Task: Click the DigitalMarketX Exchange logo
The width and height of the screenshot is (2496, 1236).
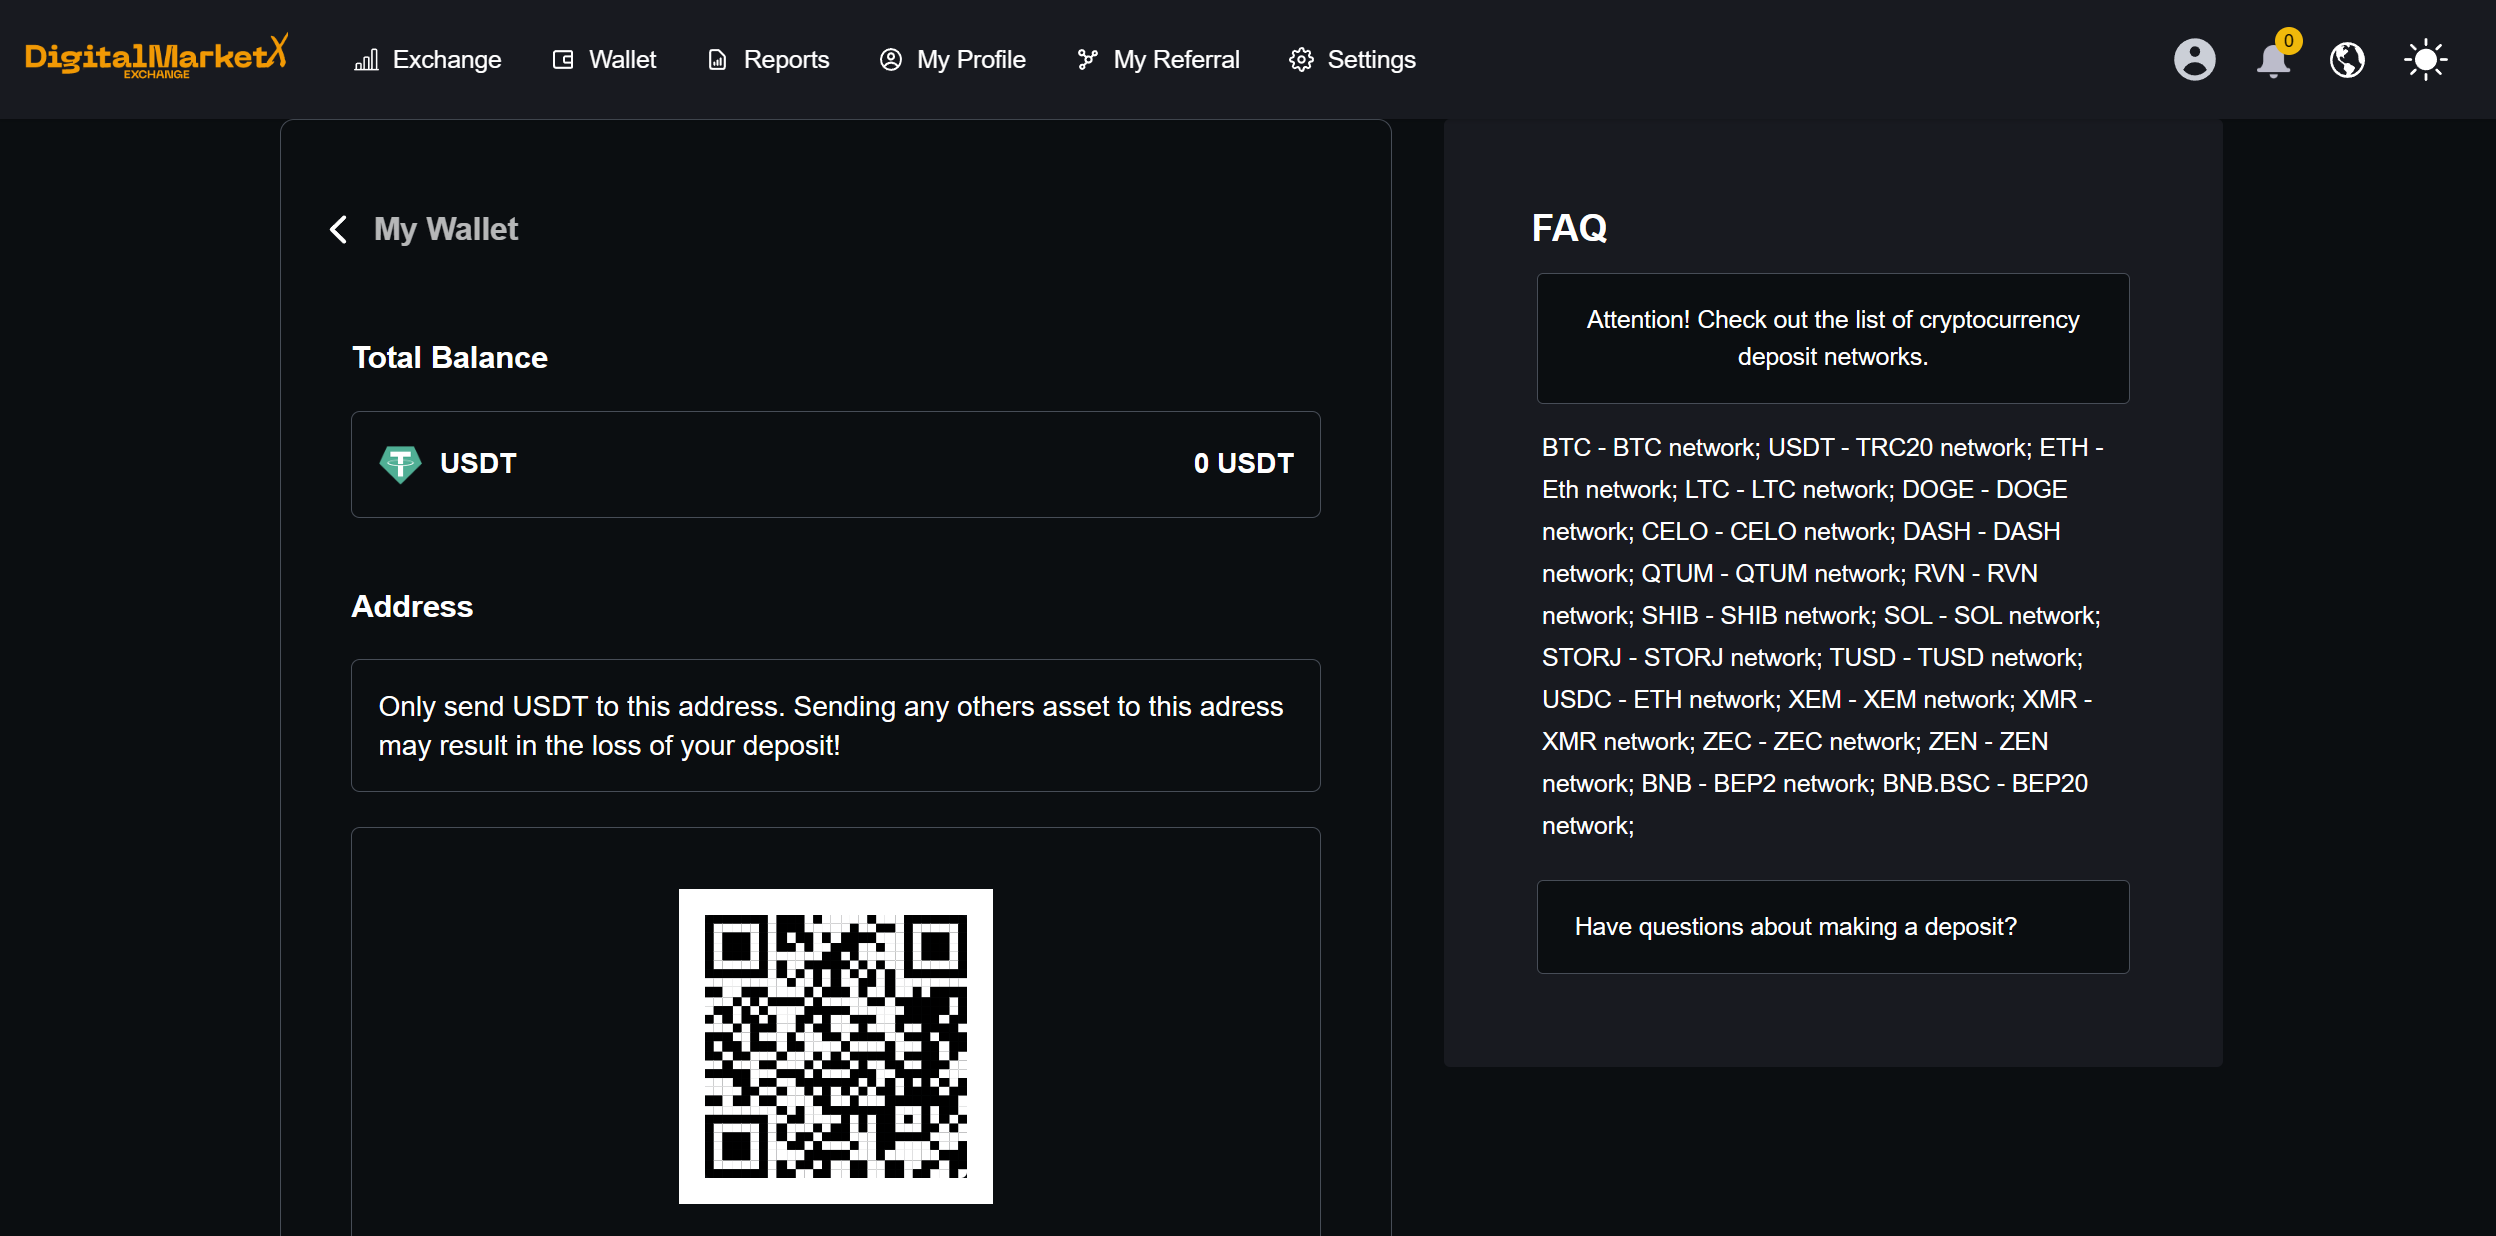Action: point(156,57)
